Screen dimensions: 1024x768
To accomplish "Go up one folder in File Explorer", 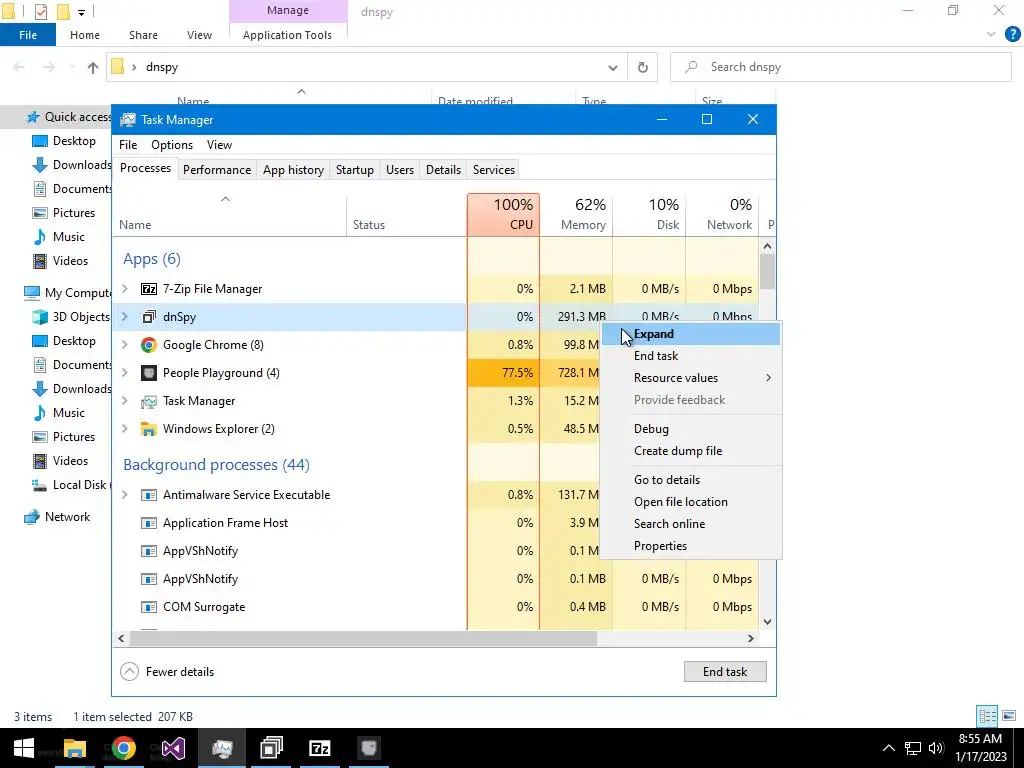I will pyautogui.click(x=93, y=67).
